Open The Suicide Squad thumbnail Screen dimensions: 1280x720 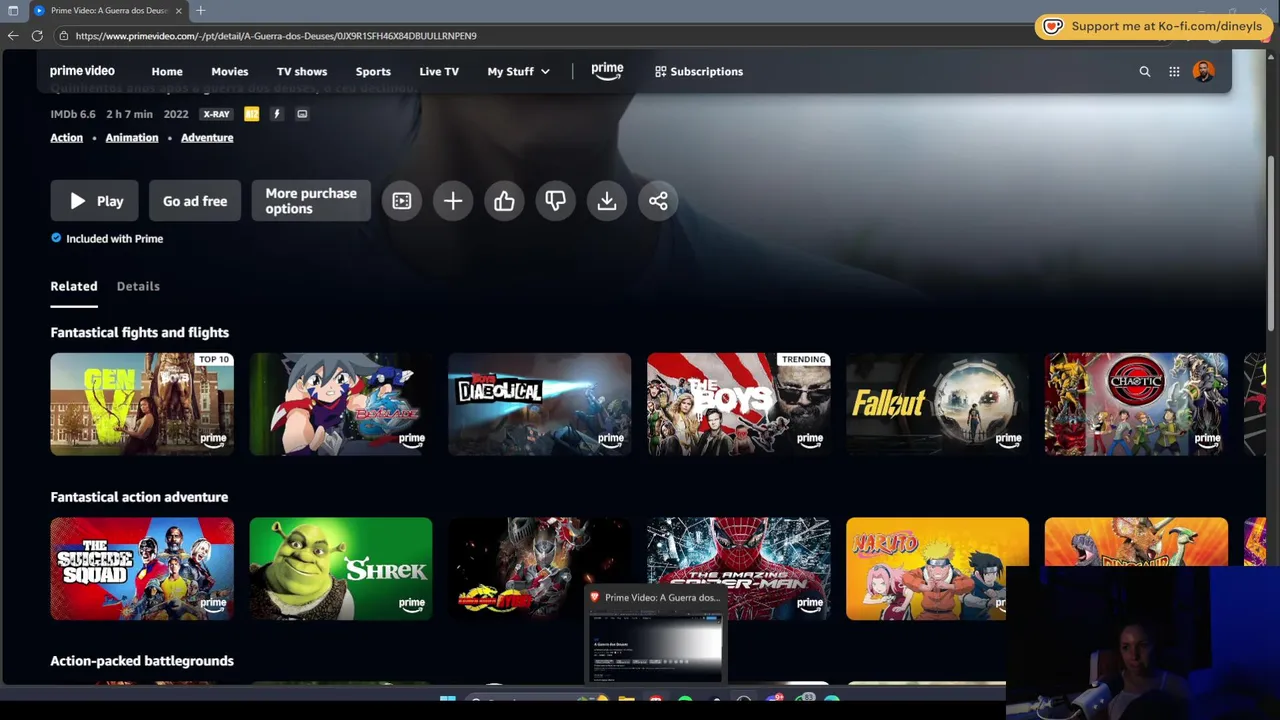(142, 568)
